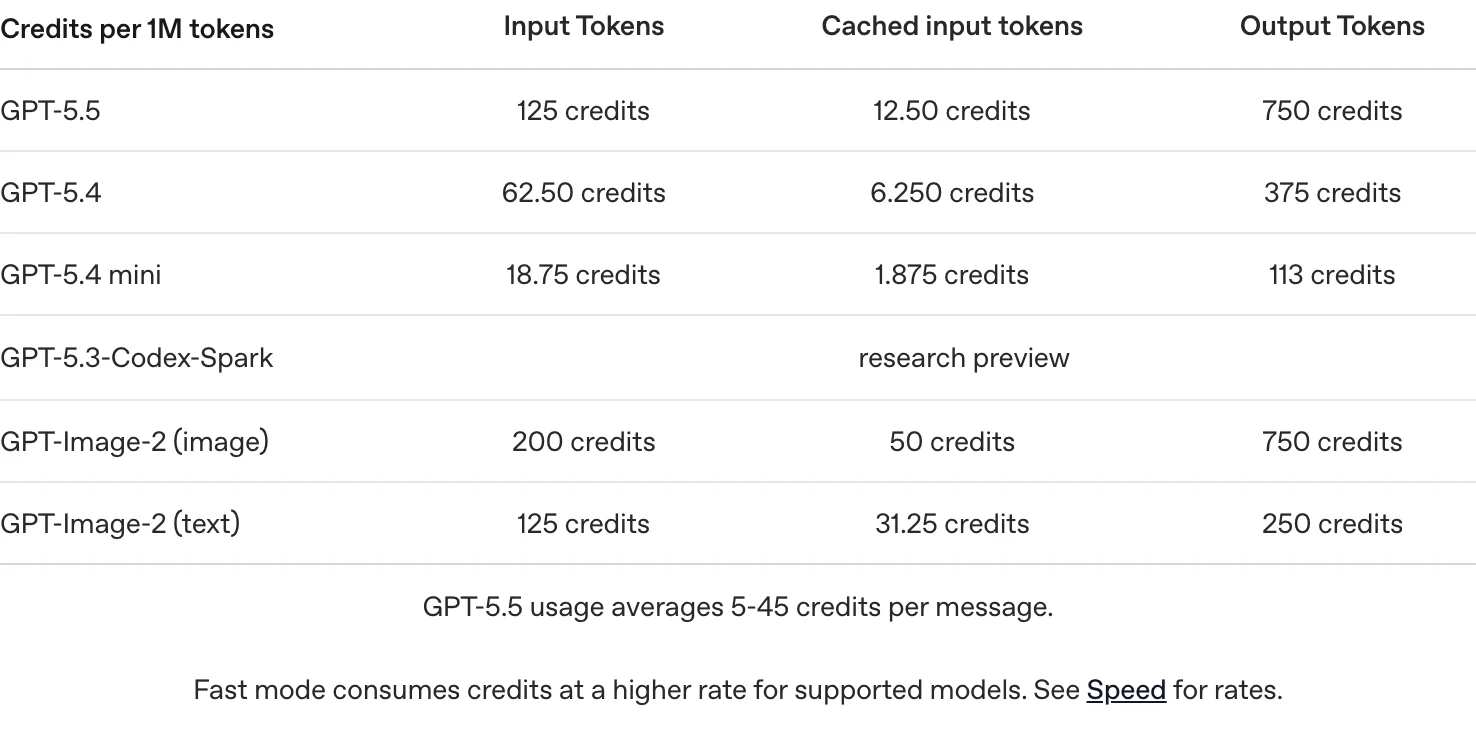Click the 12.50 credits cached cell
This screenshot has height=732, width=1476.
[952, 111]
